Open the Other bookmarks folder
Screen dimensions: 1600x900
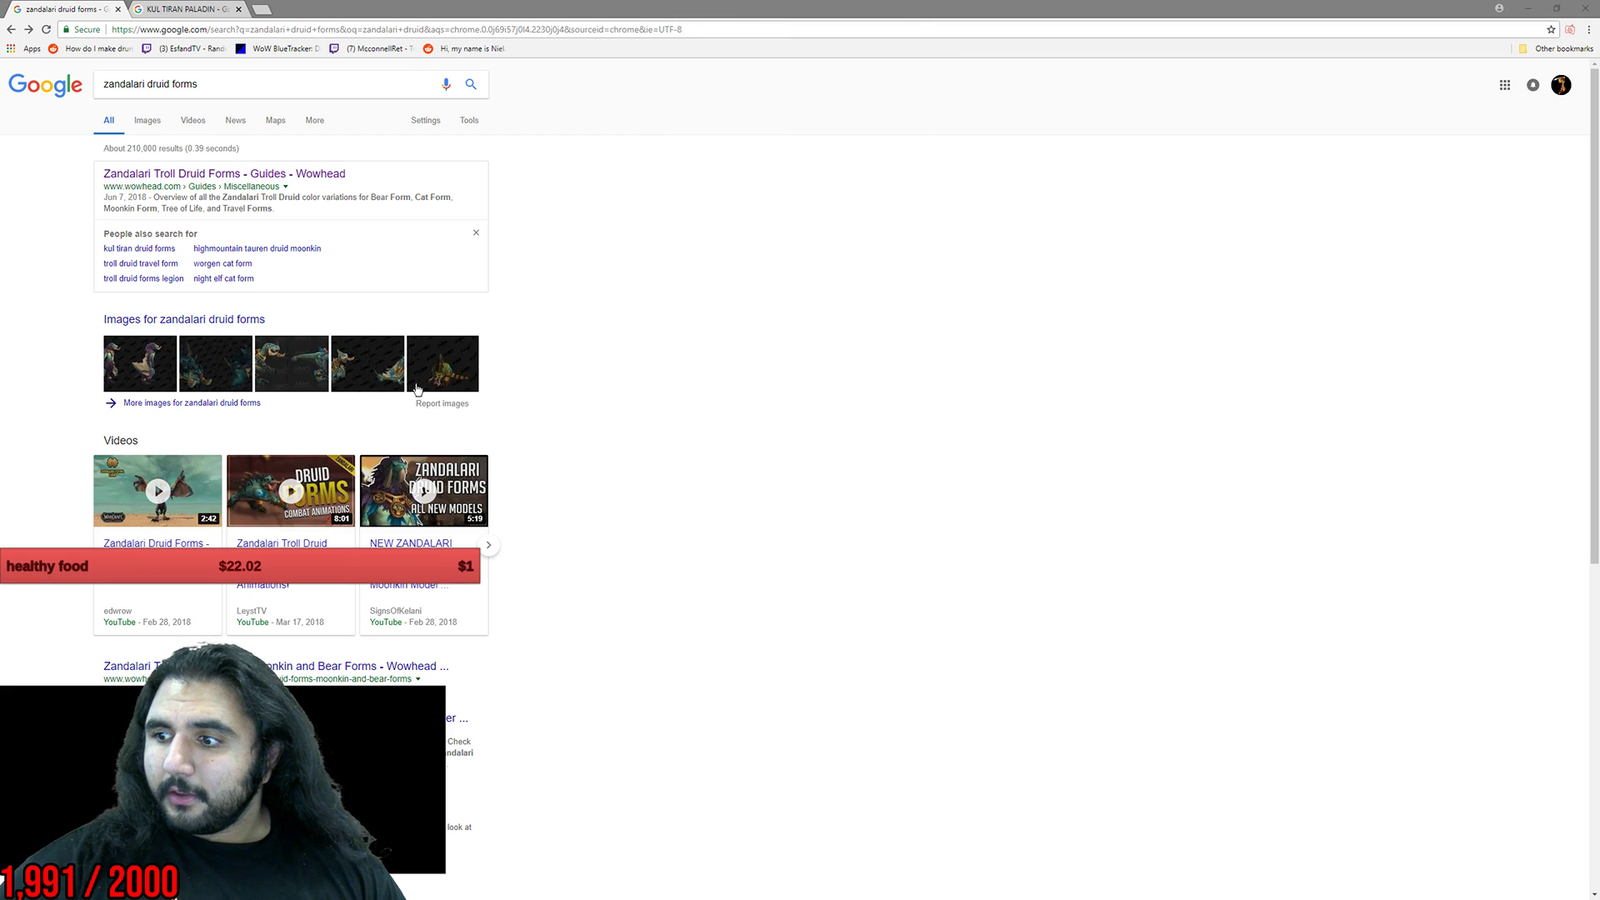[1556, 48]
